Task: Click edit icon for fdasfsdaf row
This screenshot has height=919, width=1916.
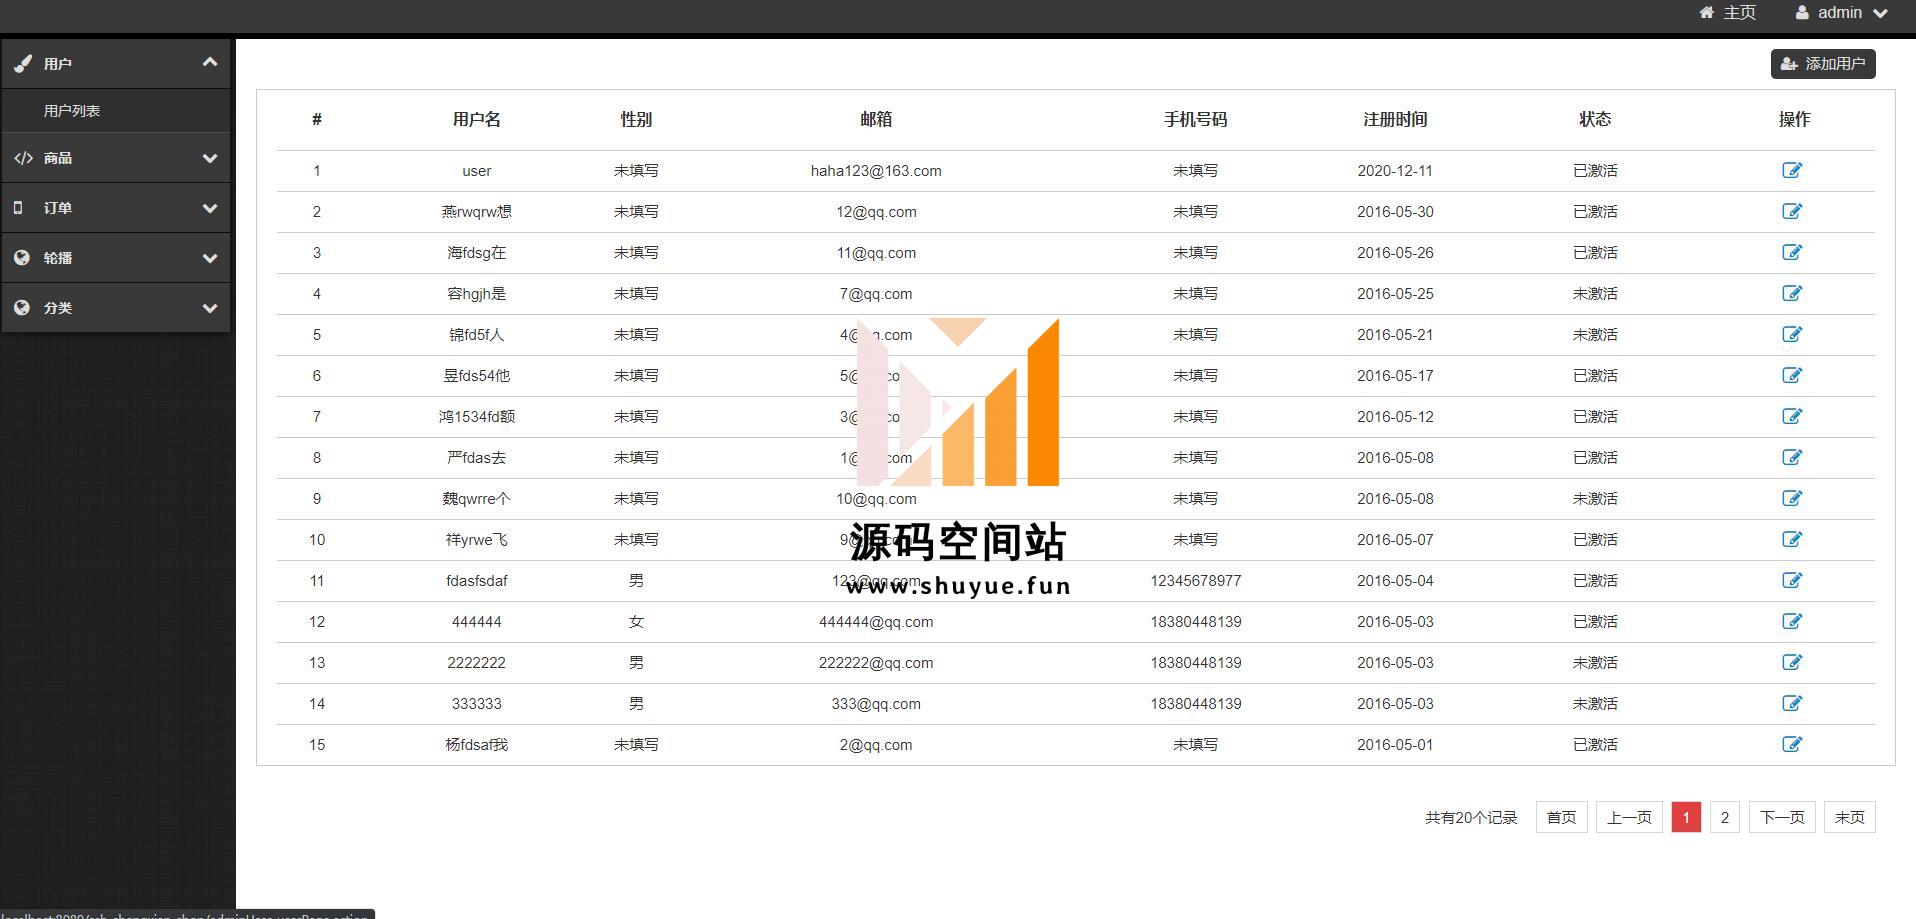Action: tap(1792, 581)
